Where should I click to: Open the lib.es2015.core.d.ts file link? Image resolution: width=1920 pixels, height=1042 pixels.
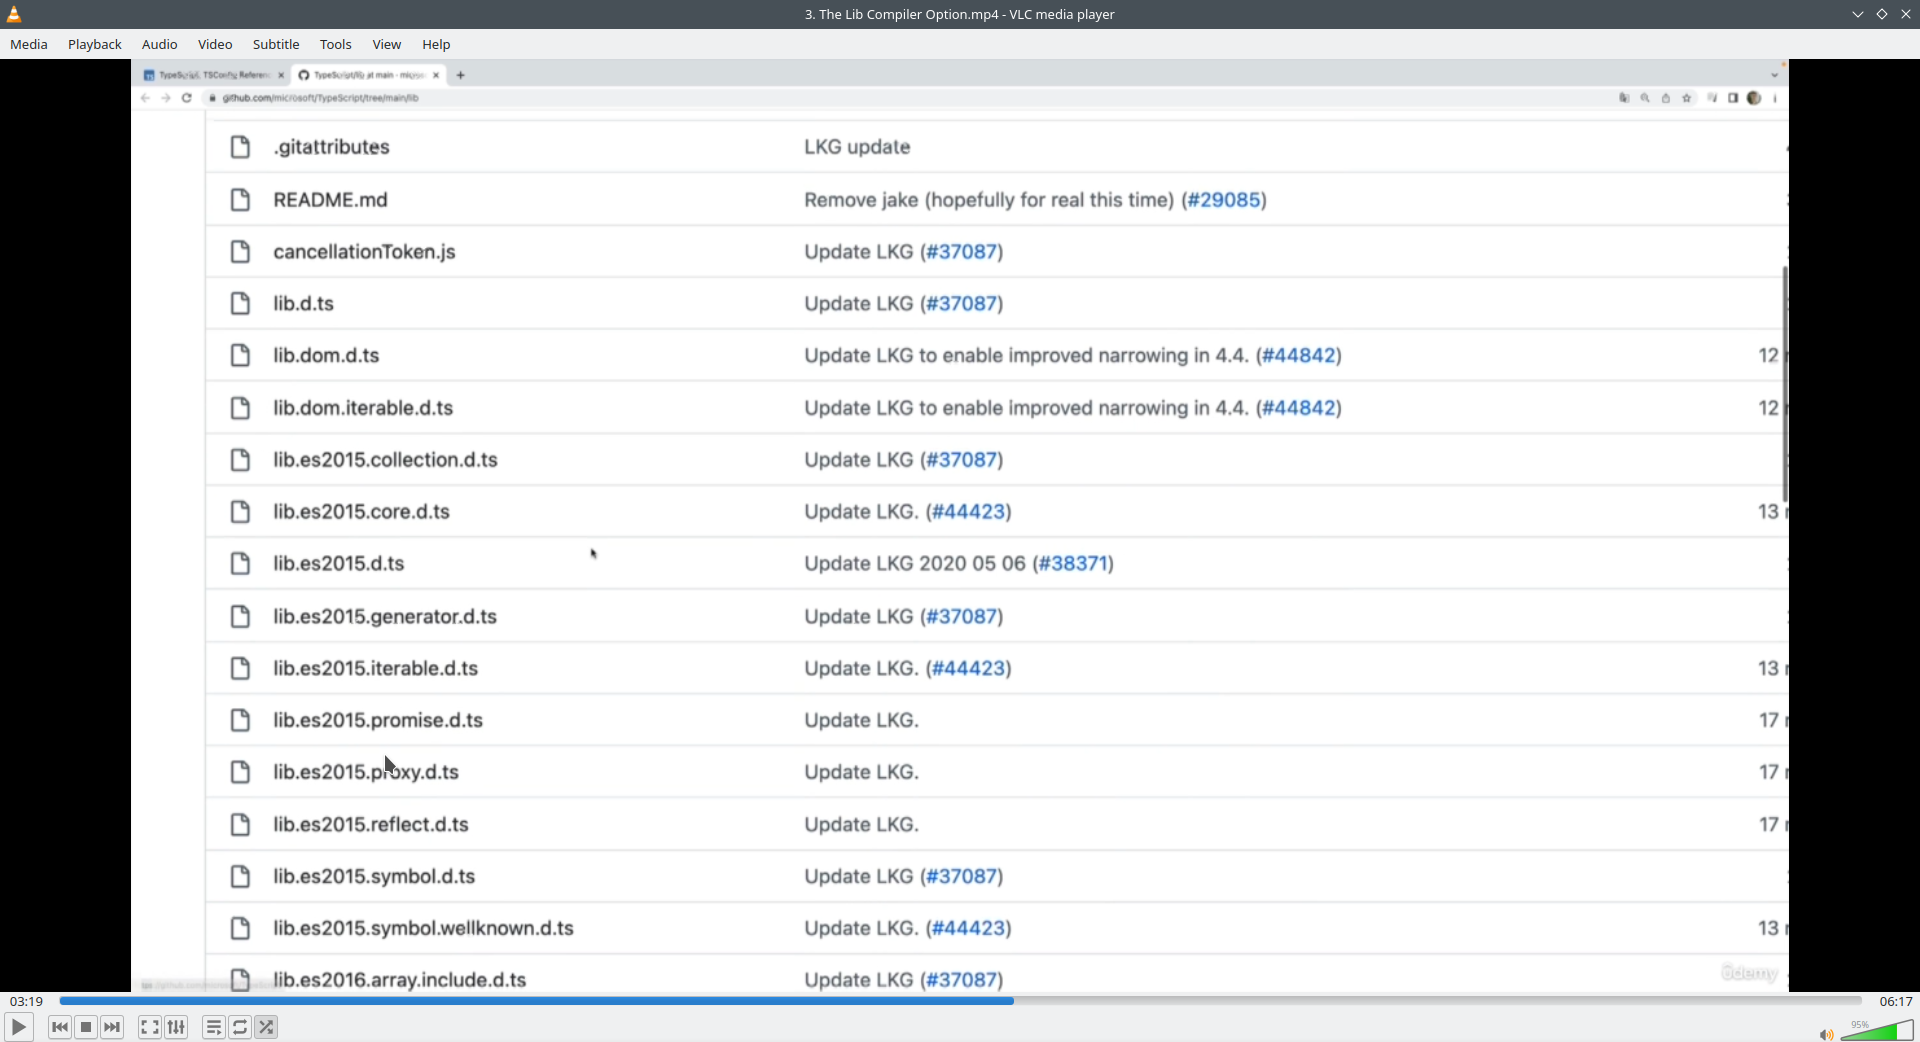pyautogui.click(x=362, y=512)
